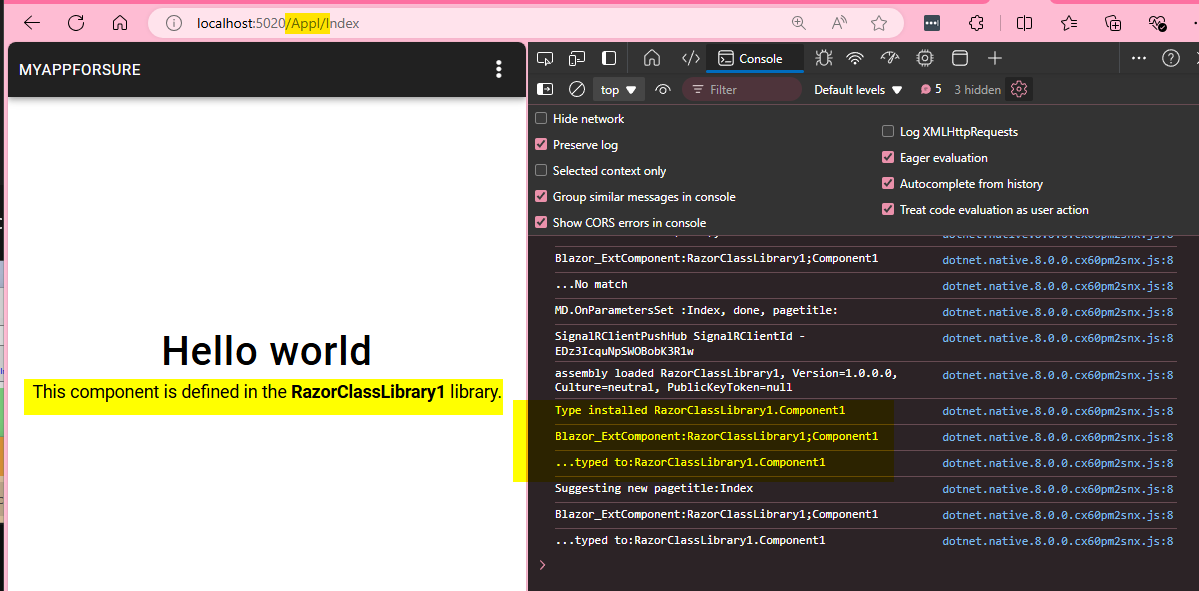Open the Network wifi icon panel
Screen dimensions: 1199x591
(x=855, y=58)
